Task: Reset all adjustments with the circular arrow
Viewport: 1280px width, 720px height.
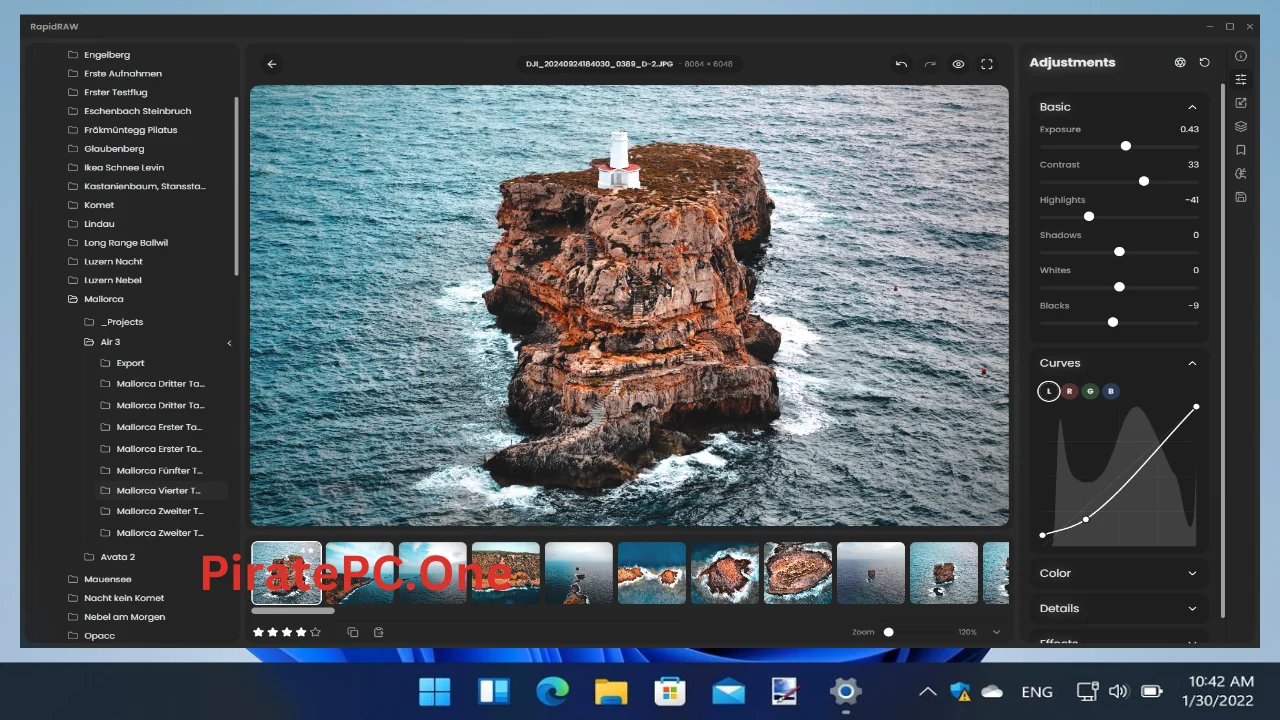Action: tap(1204, 62)
